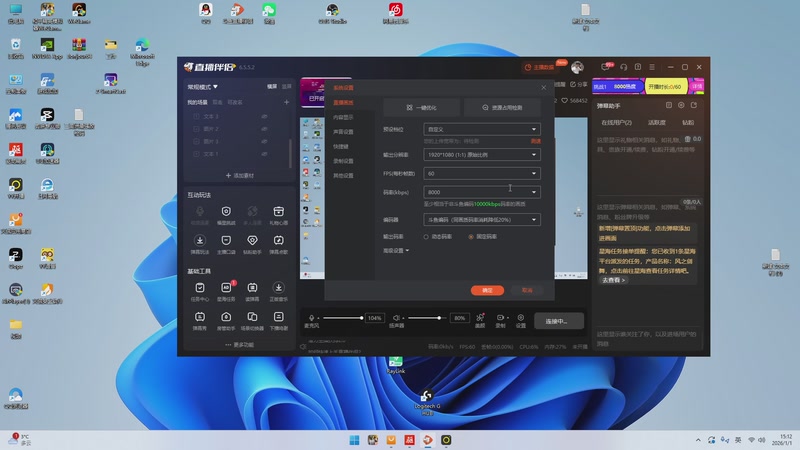Viewport: 800px width, 450px height.
Task: Click the microphone icon beside 麦克风
Action: (311, 318)
